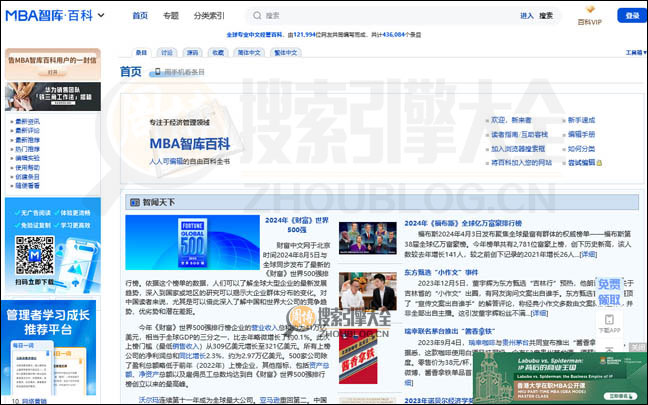Switch to 简体中文 tab

(x=249, y=52)
